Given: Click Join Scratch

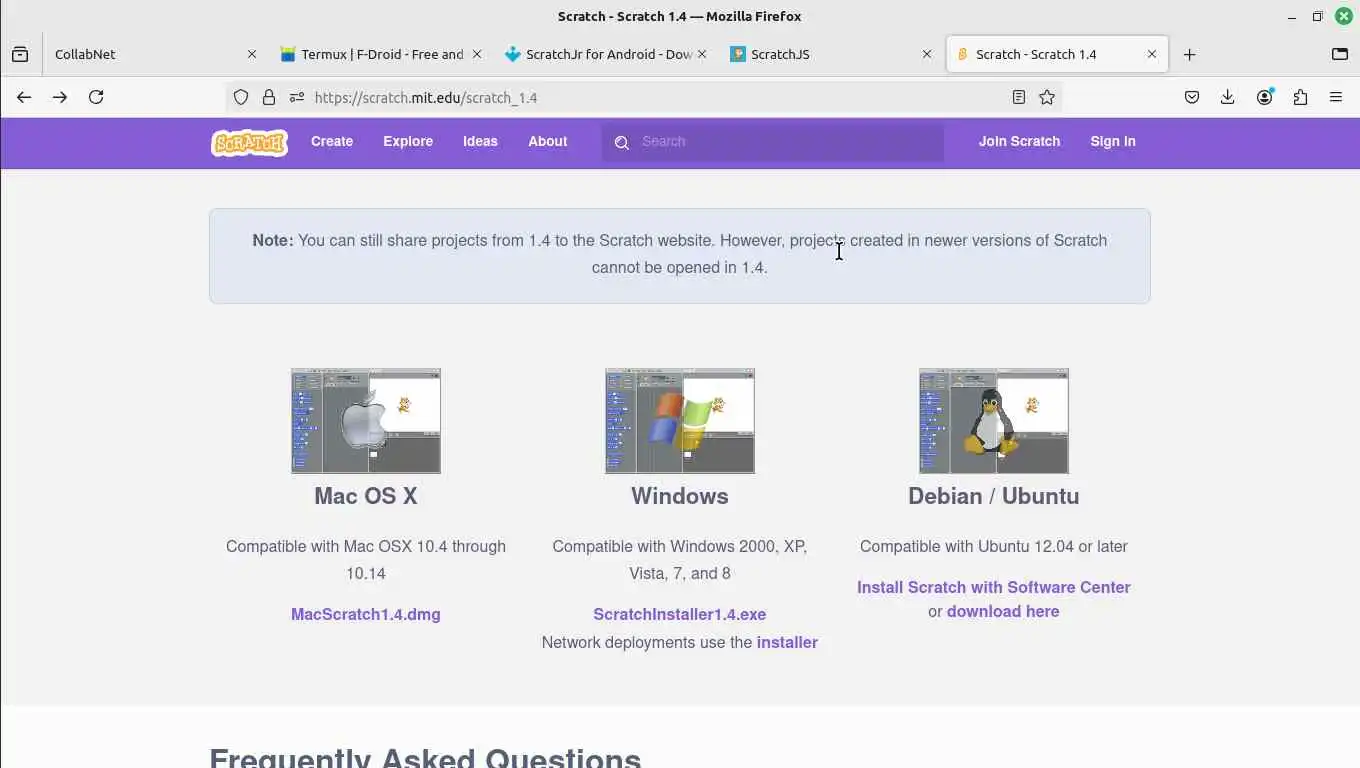Looking at the screenshot, I should point(1019,142).
